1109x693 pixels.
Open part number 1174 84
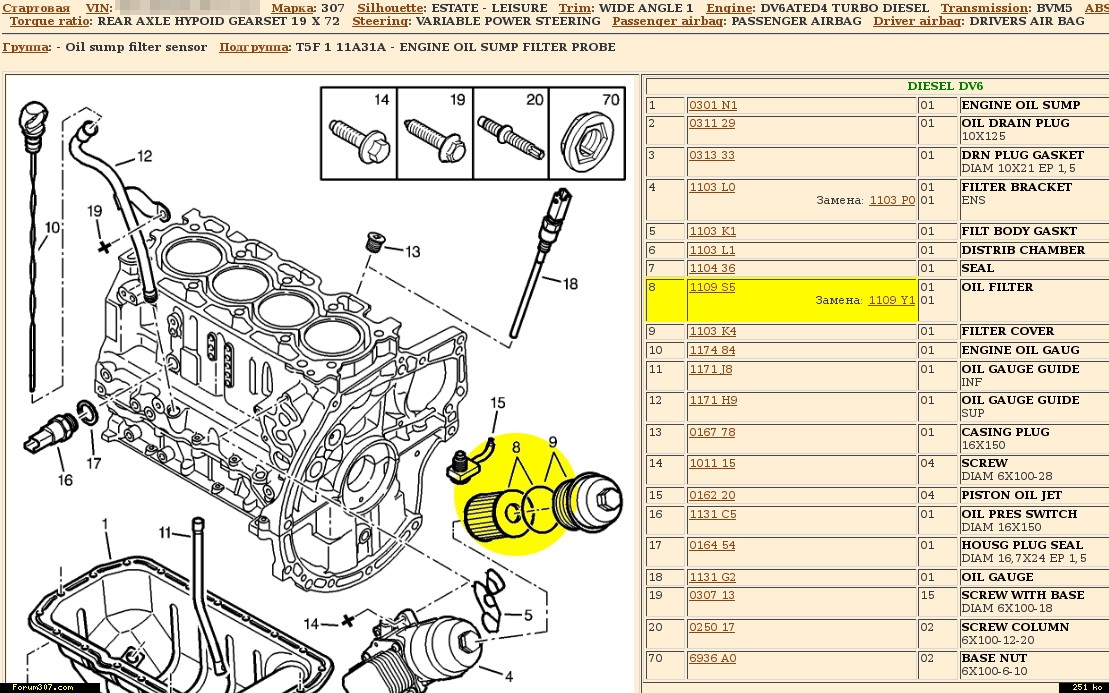712,351
